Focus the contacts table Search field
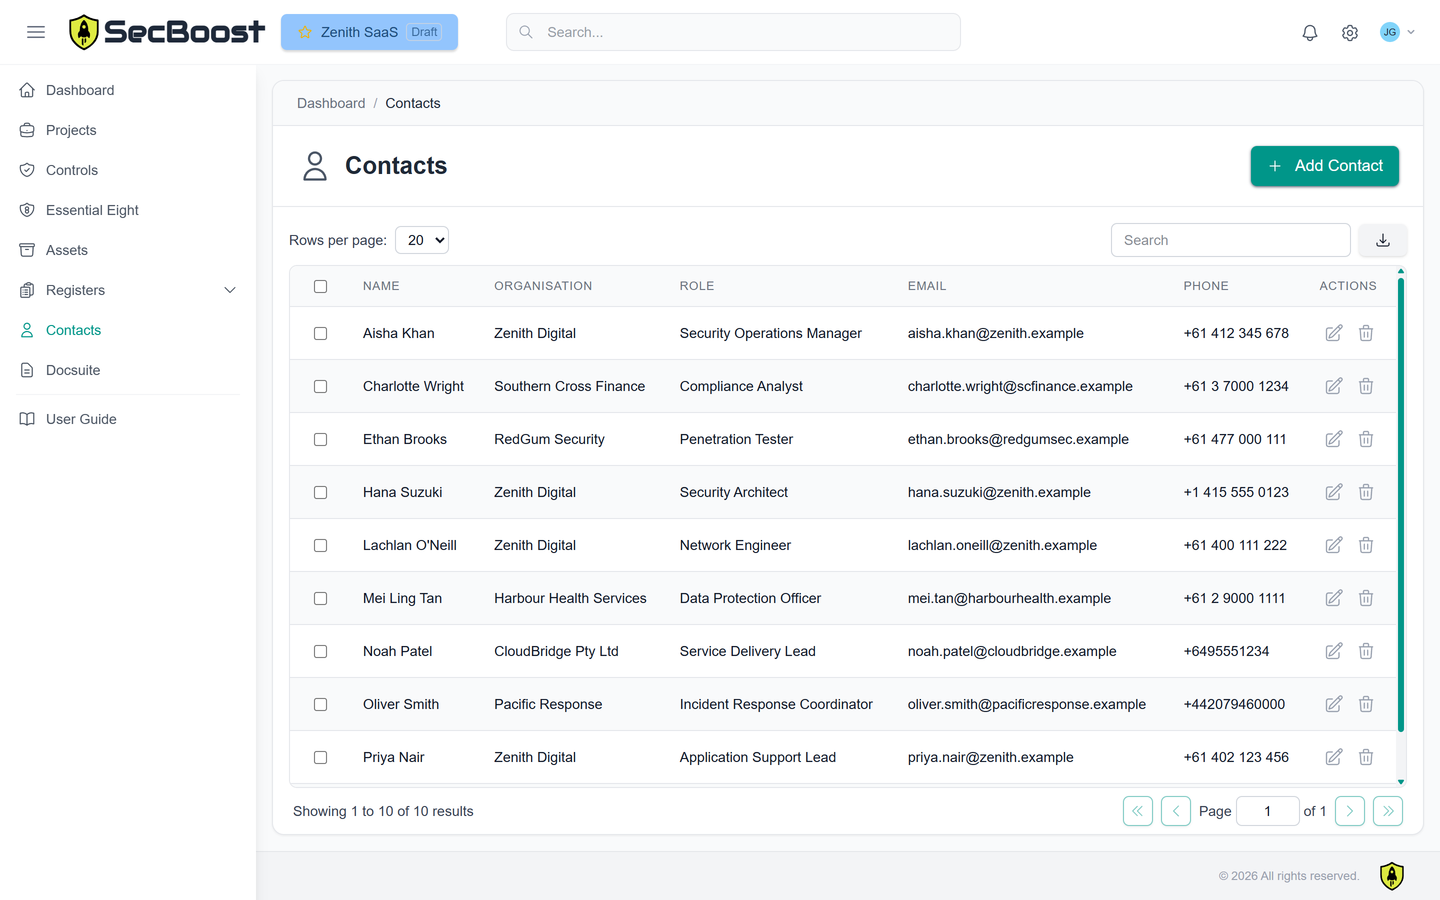This screenshot has height=900, width=1440. tap(1230, 240)
